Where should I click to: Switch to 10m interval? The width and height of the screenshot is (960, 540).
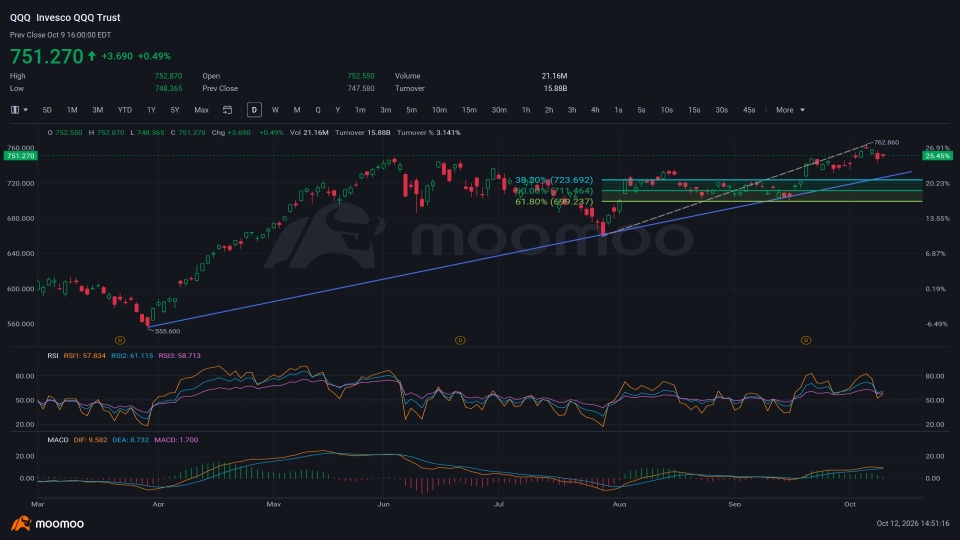tap(439, 110)
